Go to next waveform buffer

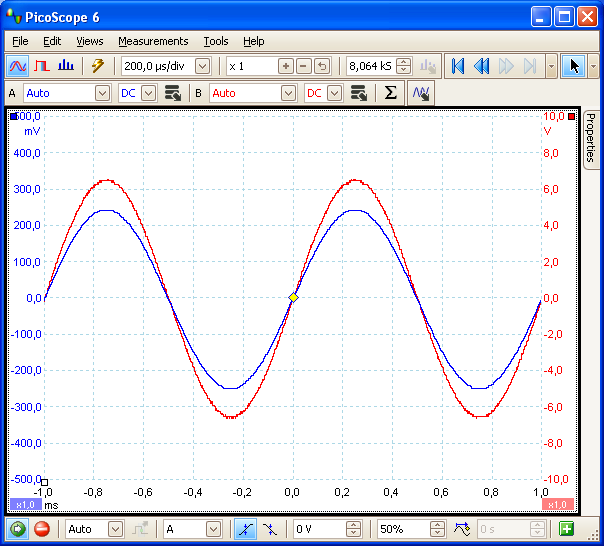pos(506,66)
